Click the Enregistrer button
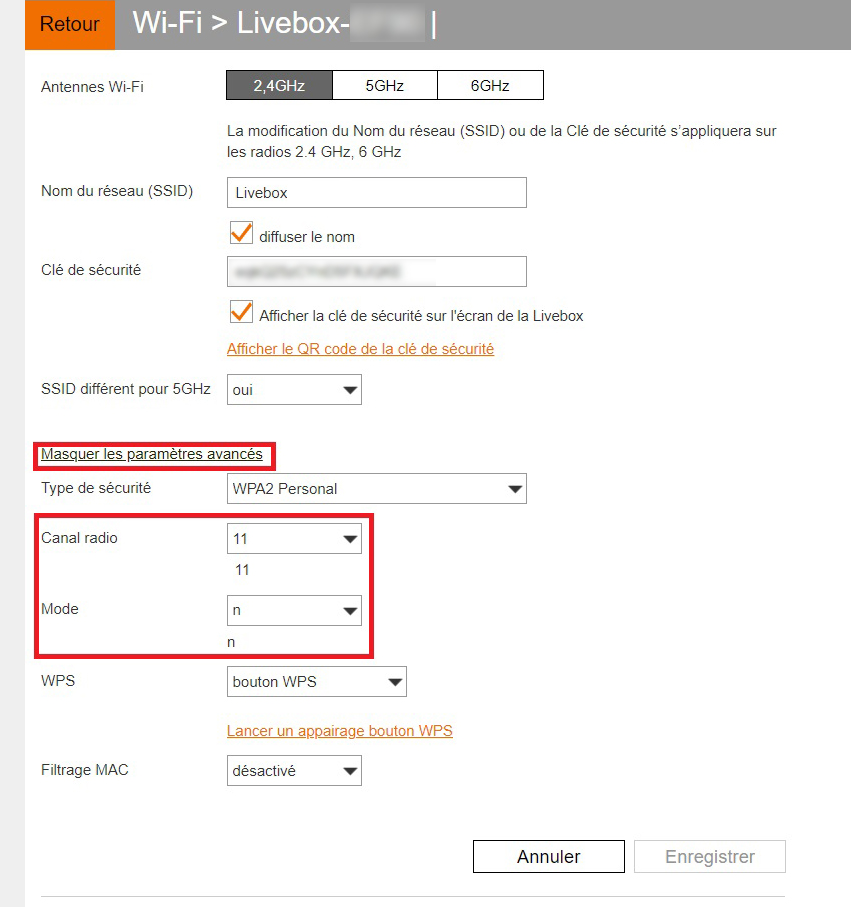The image size is (851, 907). point(709,856)
